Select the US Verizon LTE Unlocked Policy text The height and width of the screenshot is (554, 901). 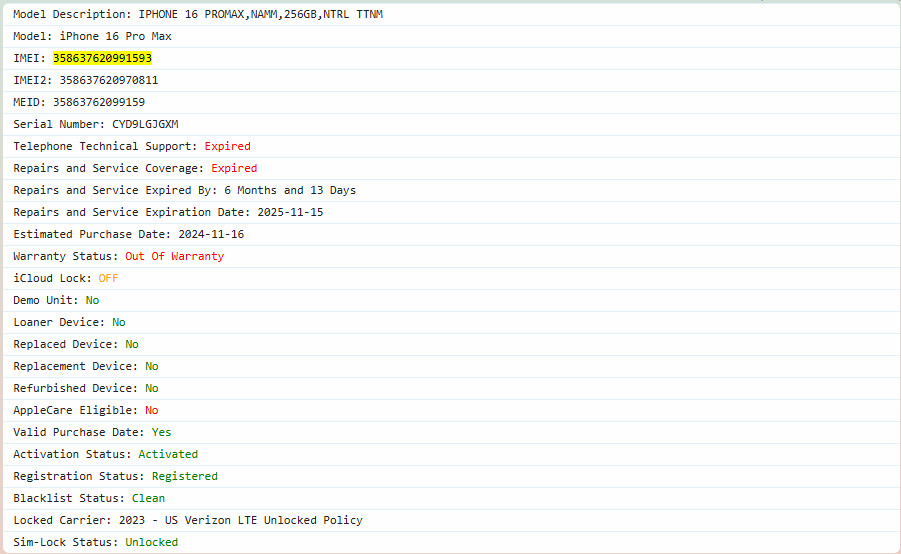coord(264,520)
